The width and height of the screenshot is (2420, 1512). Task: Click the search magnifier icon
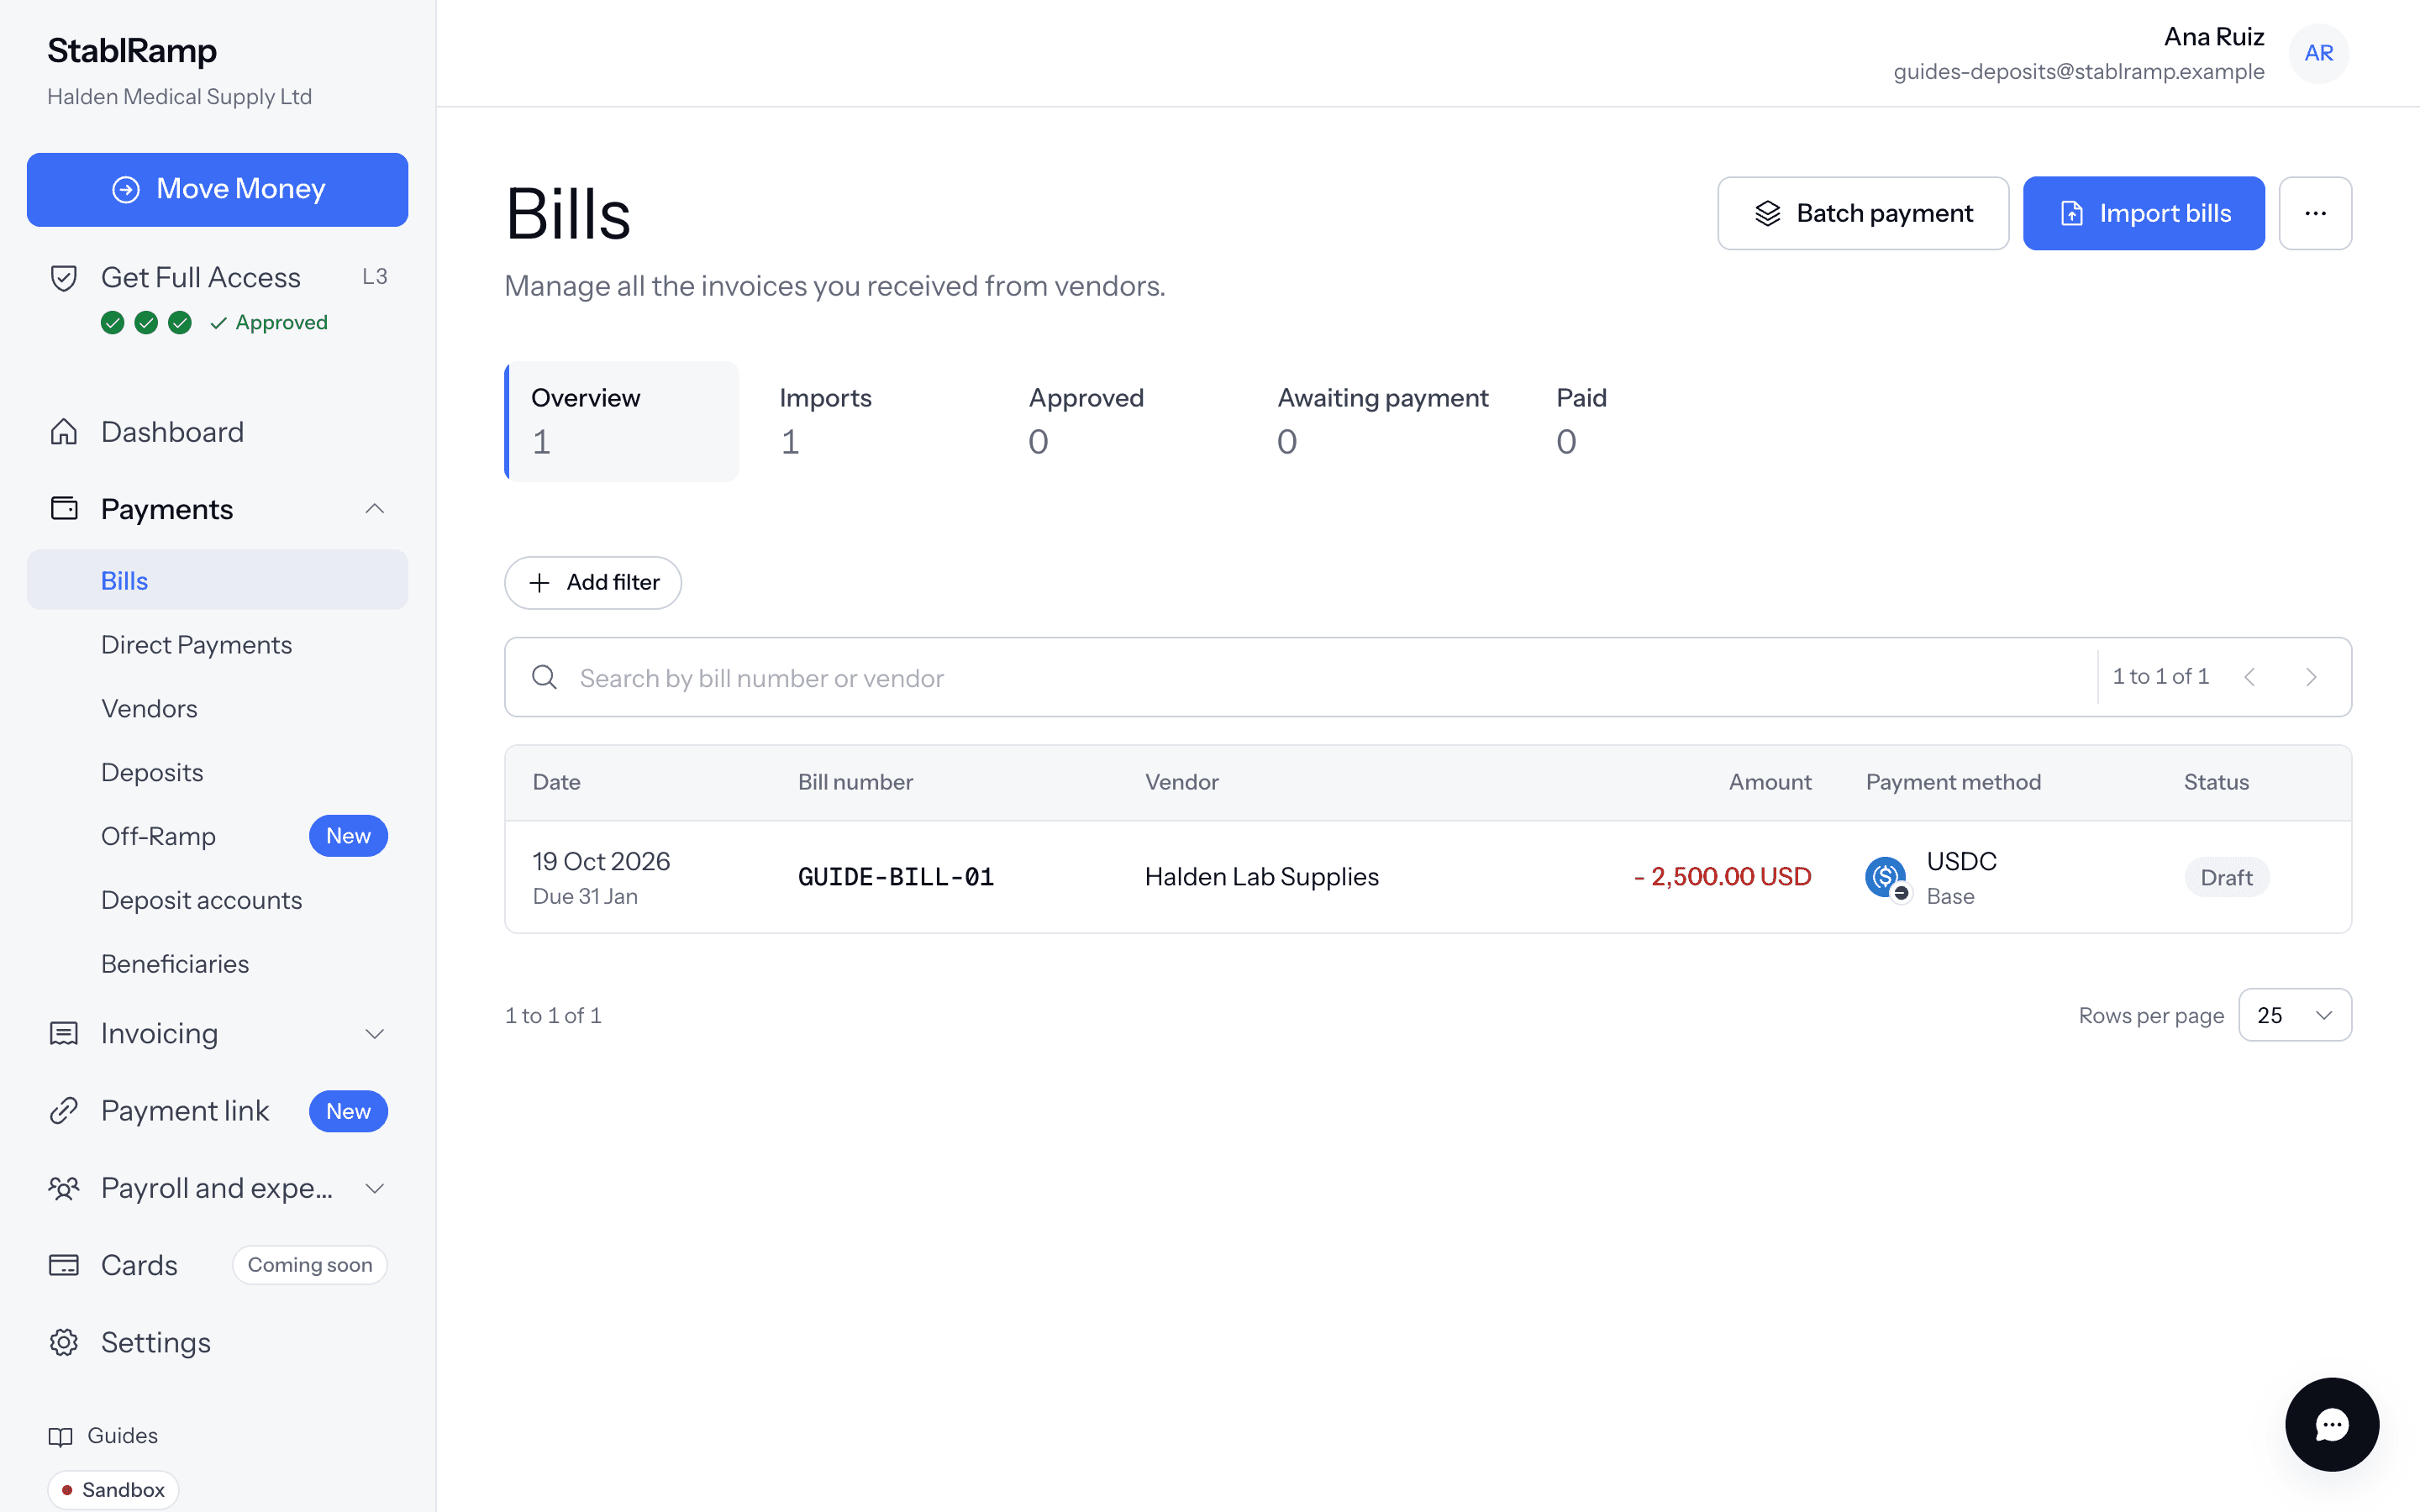pyautogui.click(x=545, y=677)
